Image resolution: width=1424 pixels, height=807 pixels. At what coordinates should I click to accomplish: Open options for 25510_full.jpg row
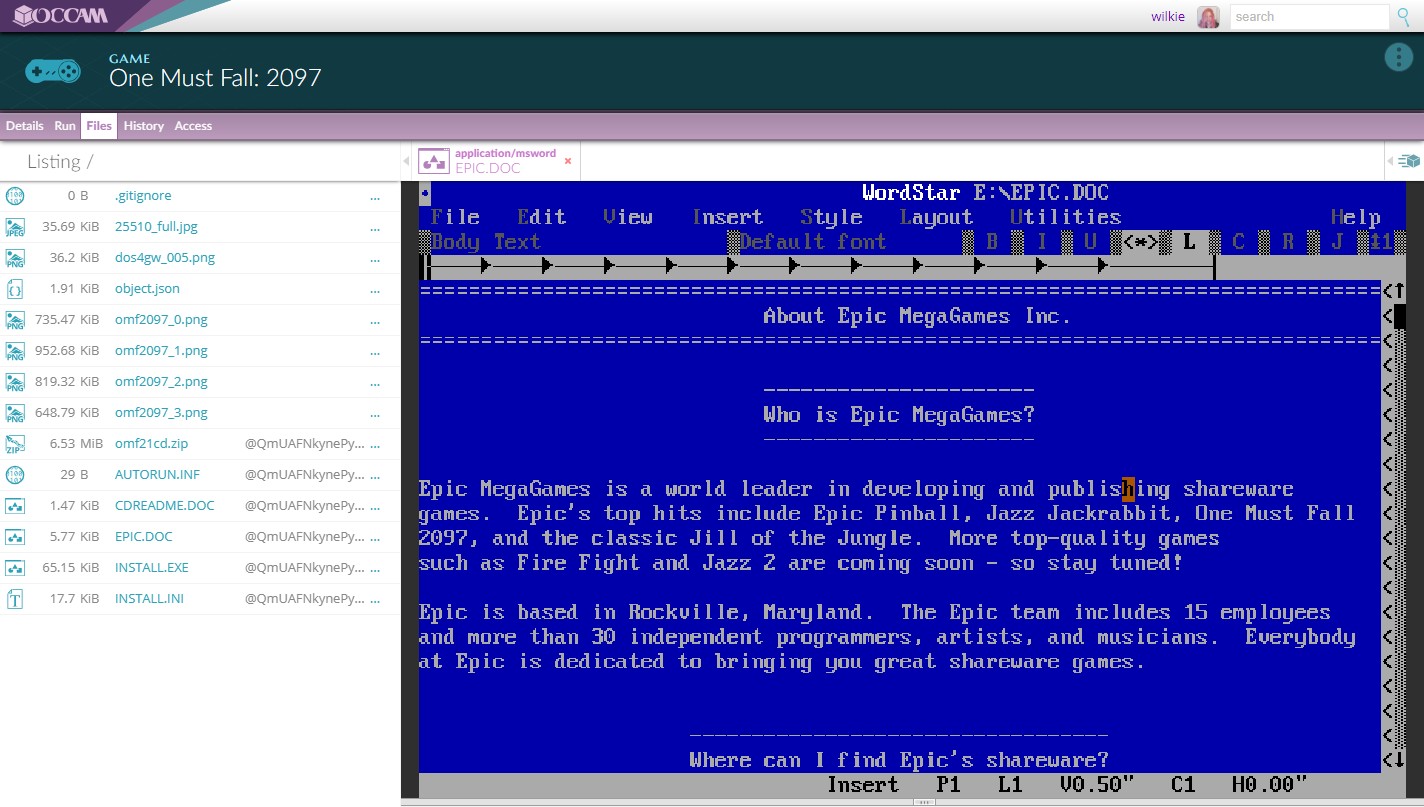tap(375, 228)
